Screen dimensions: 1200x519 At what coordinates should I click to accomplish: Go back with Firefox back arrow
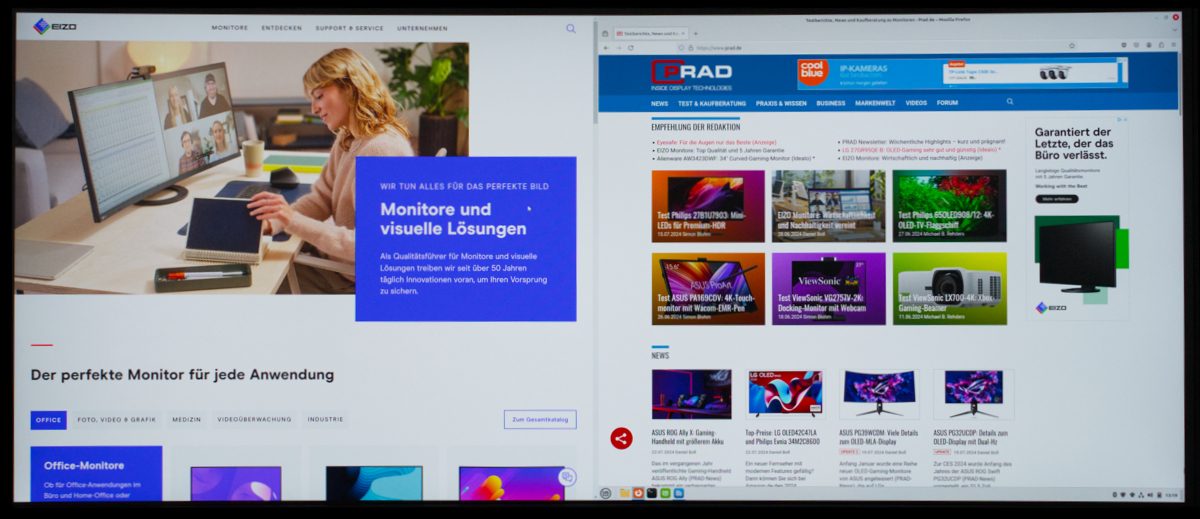(606, 48)
